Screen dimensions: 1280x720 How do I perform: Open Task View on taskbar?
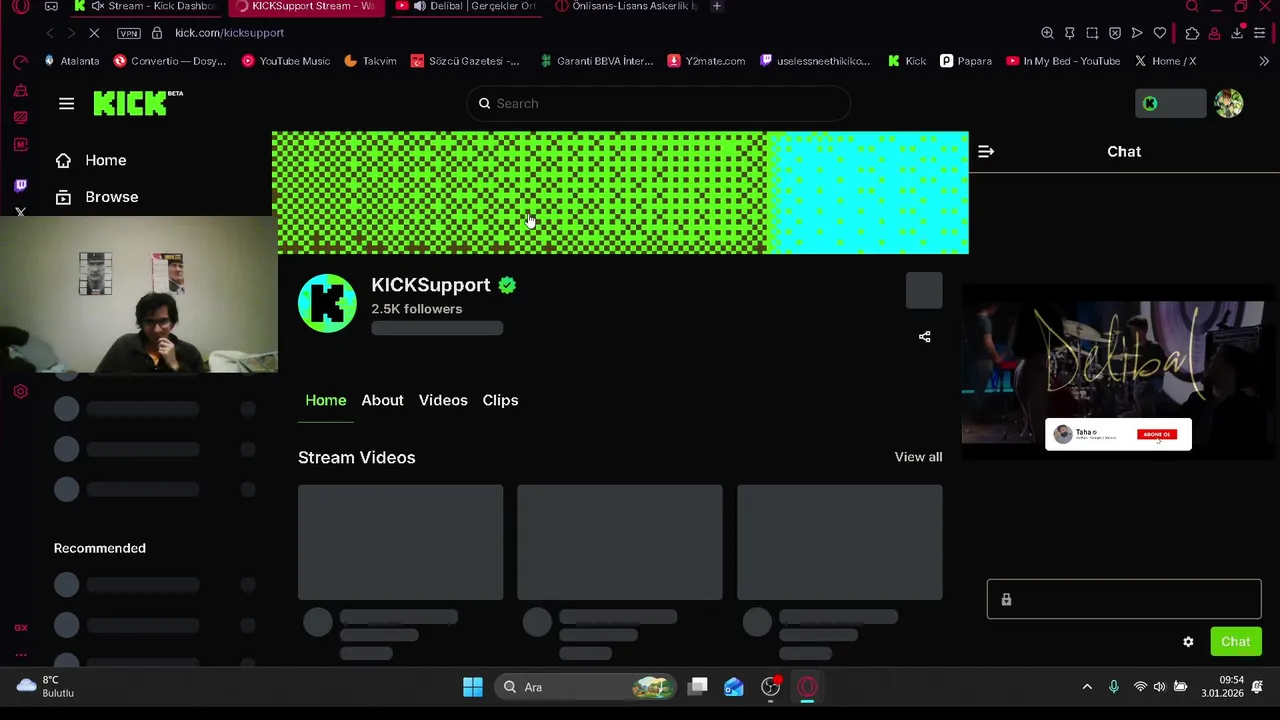(698, 687)
